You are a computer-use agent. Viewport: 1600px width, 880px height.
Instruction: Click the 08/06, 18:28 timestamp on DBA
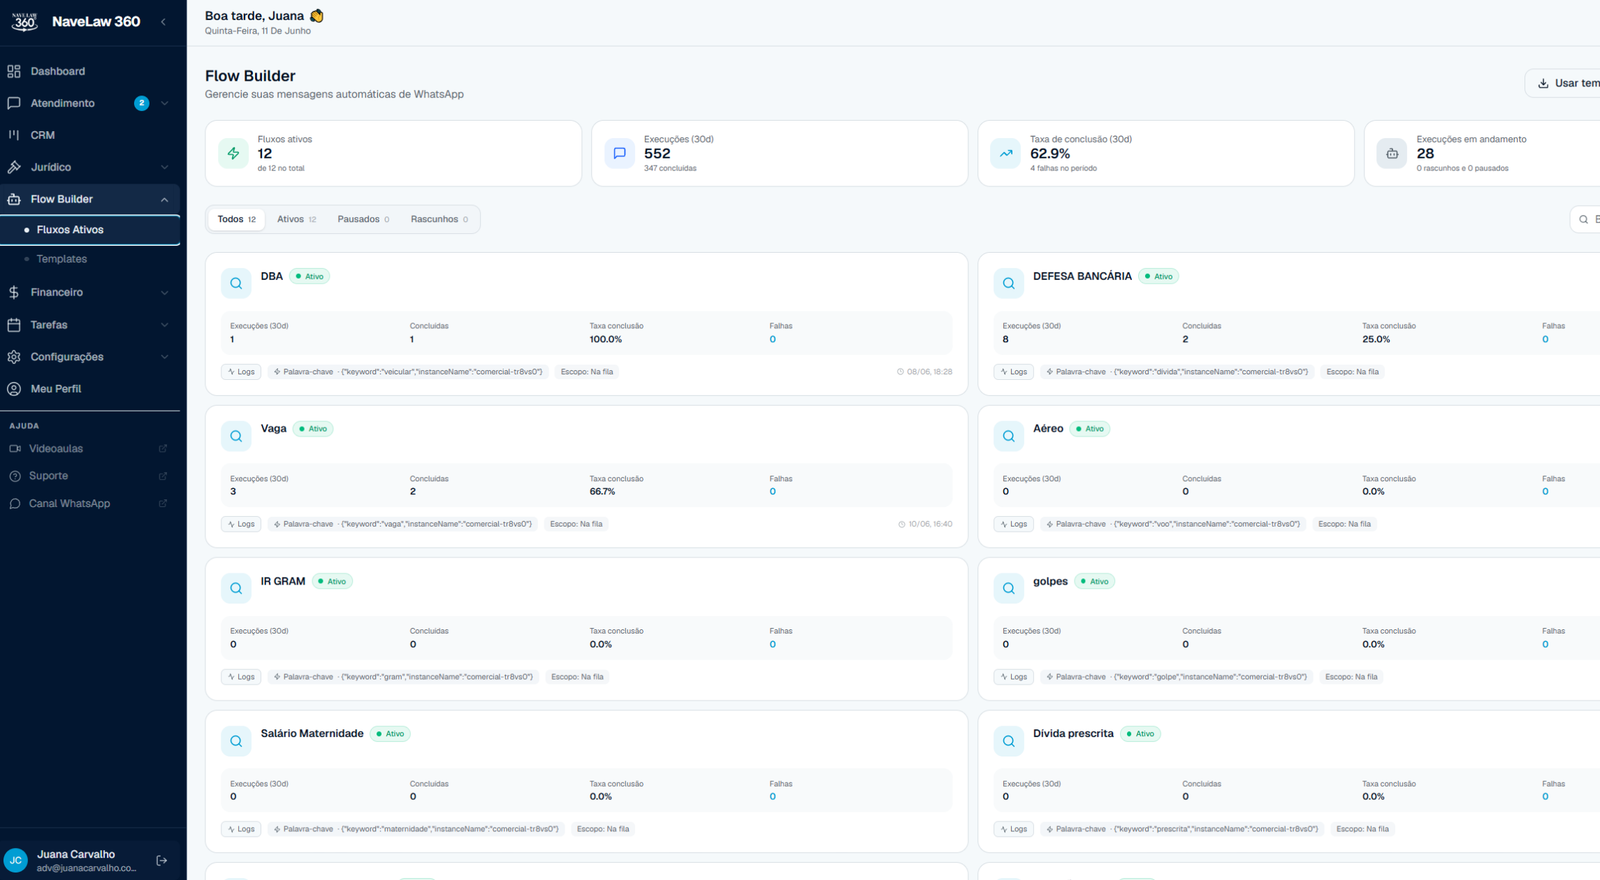click(x=924, y=372)
